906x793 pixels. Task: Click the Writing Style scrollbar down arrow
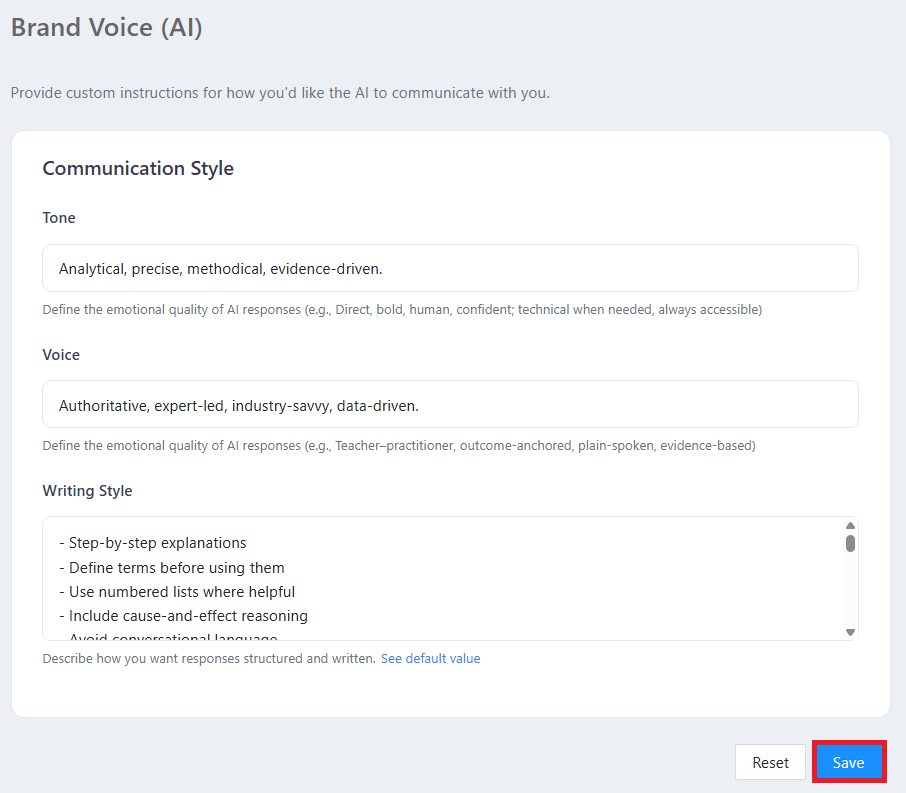pyautogui.click(x=850, y=632)
